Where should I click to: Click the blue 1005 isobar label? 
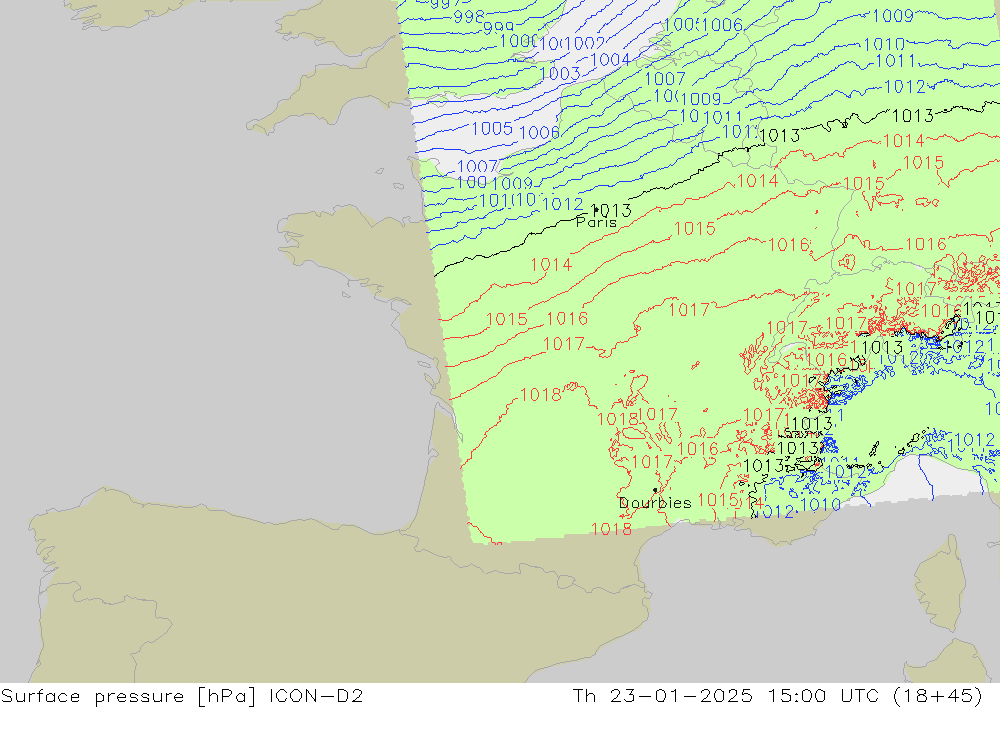(x=492, y=129)
